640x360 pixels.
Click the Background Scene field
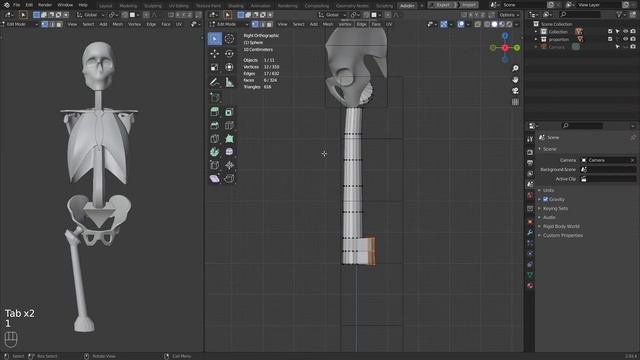608,169
